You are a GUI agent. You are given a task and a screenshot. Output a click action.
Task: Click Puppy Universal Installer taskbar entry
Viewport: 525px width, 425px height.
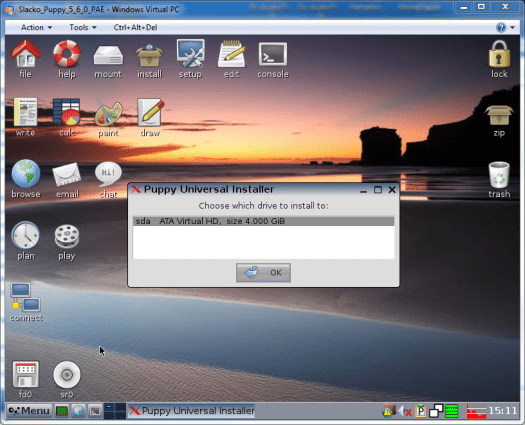(191, 411)
